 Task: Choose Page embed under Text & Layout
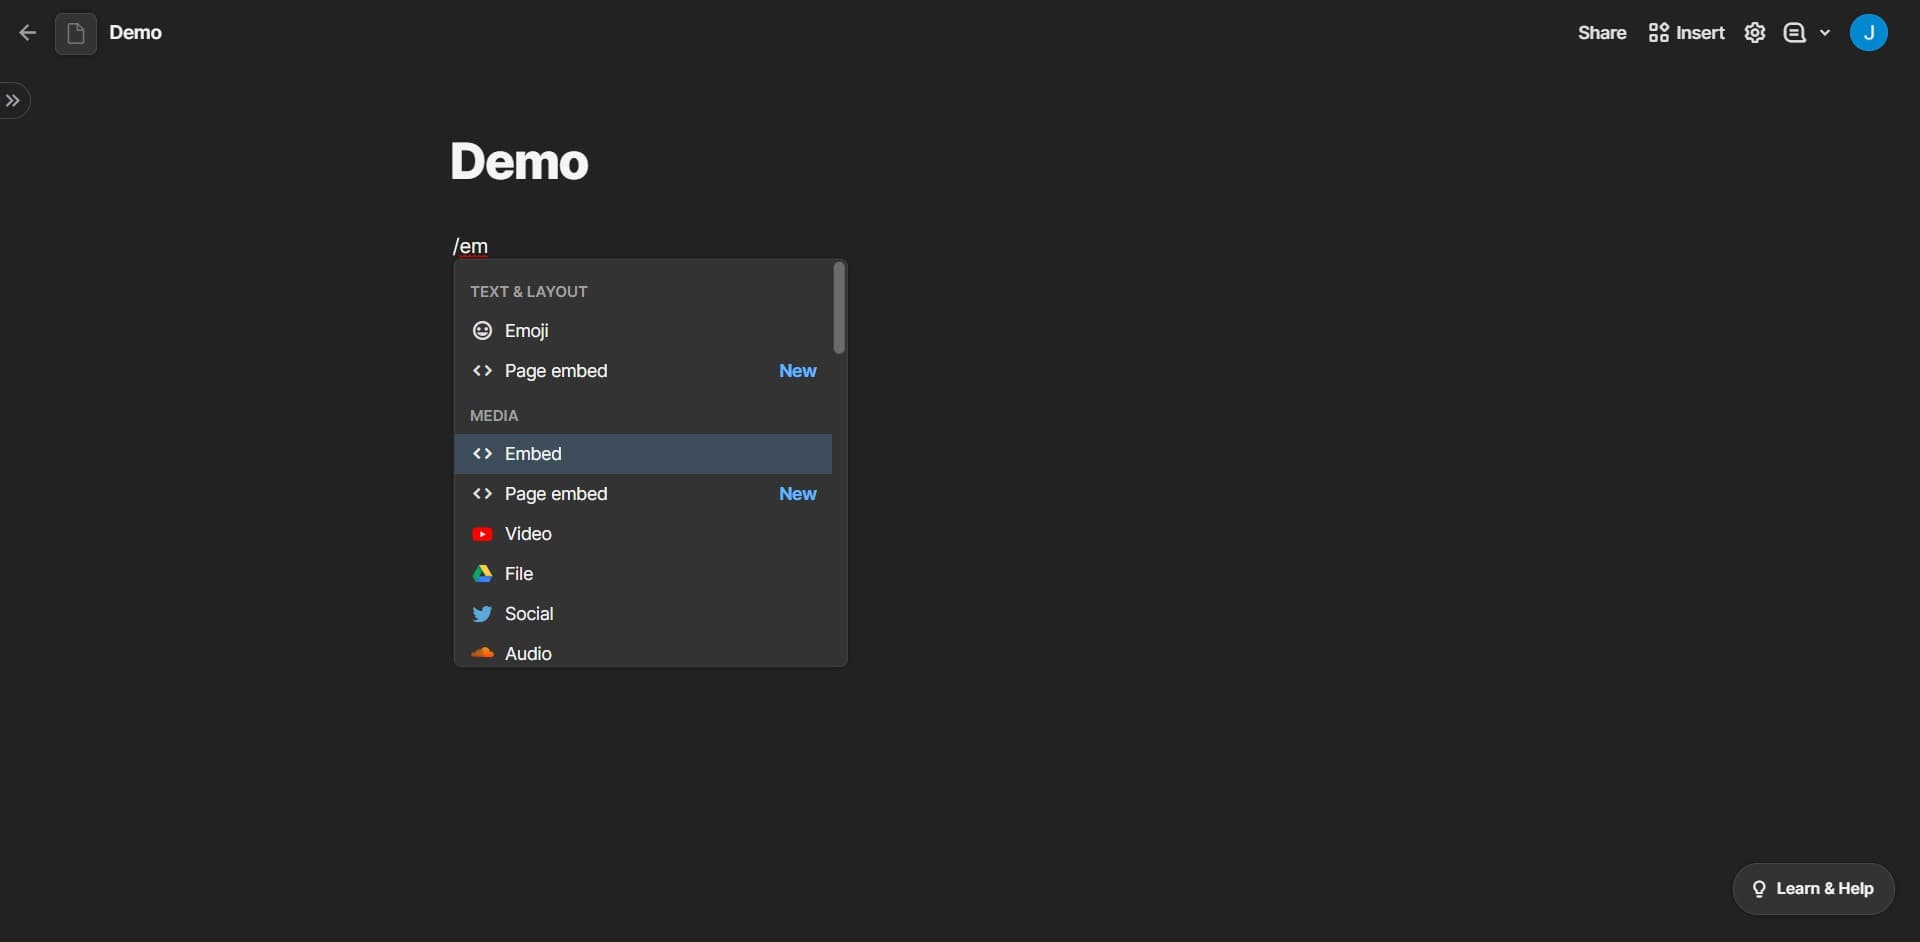pos(556,371)
